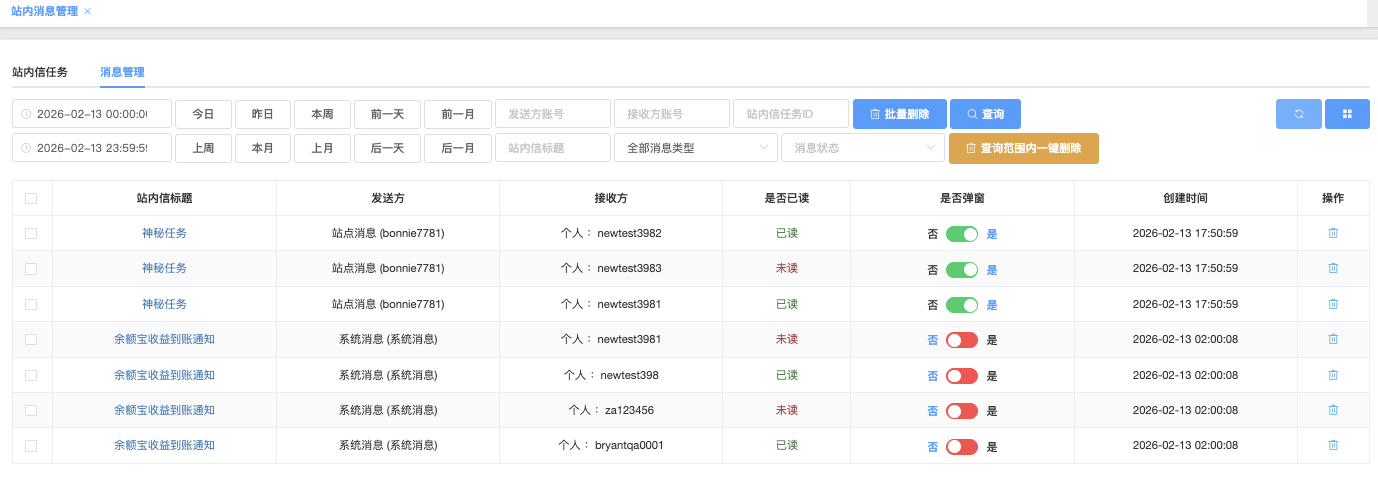
Task: Enable popup switch for za123456 row
Action: (x=962, y=411)
